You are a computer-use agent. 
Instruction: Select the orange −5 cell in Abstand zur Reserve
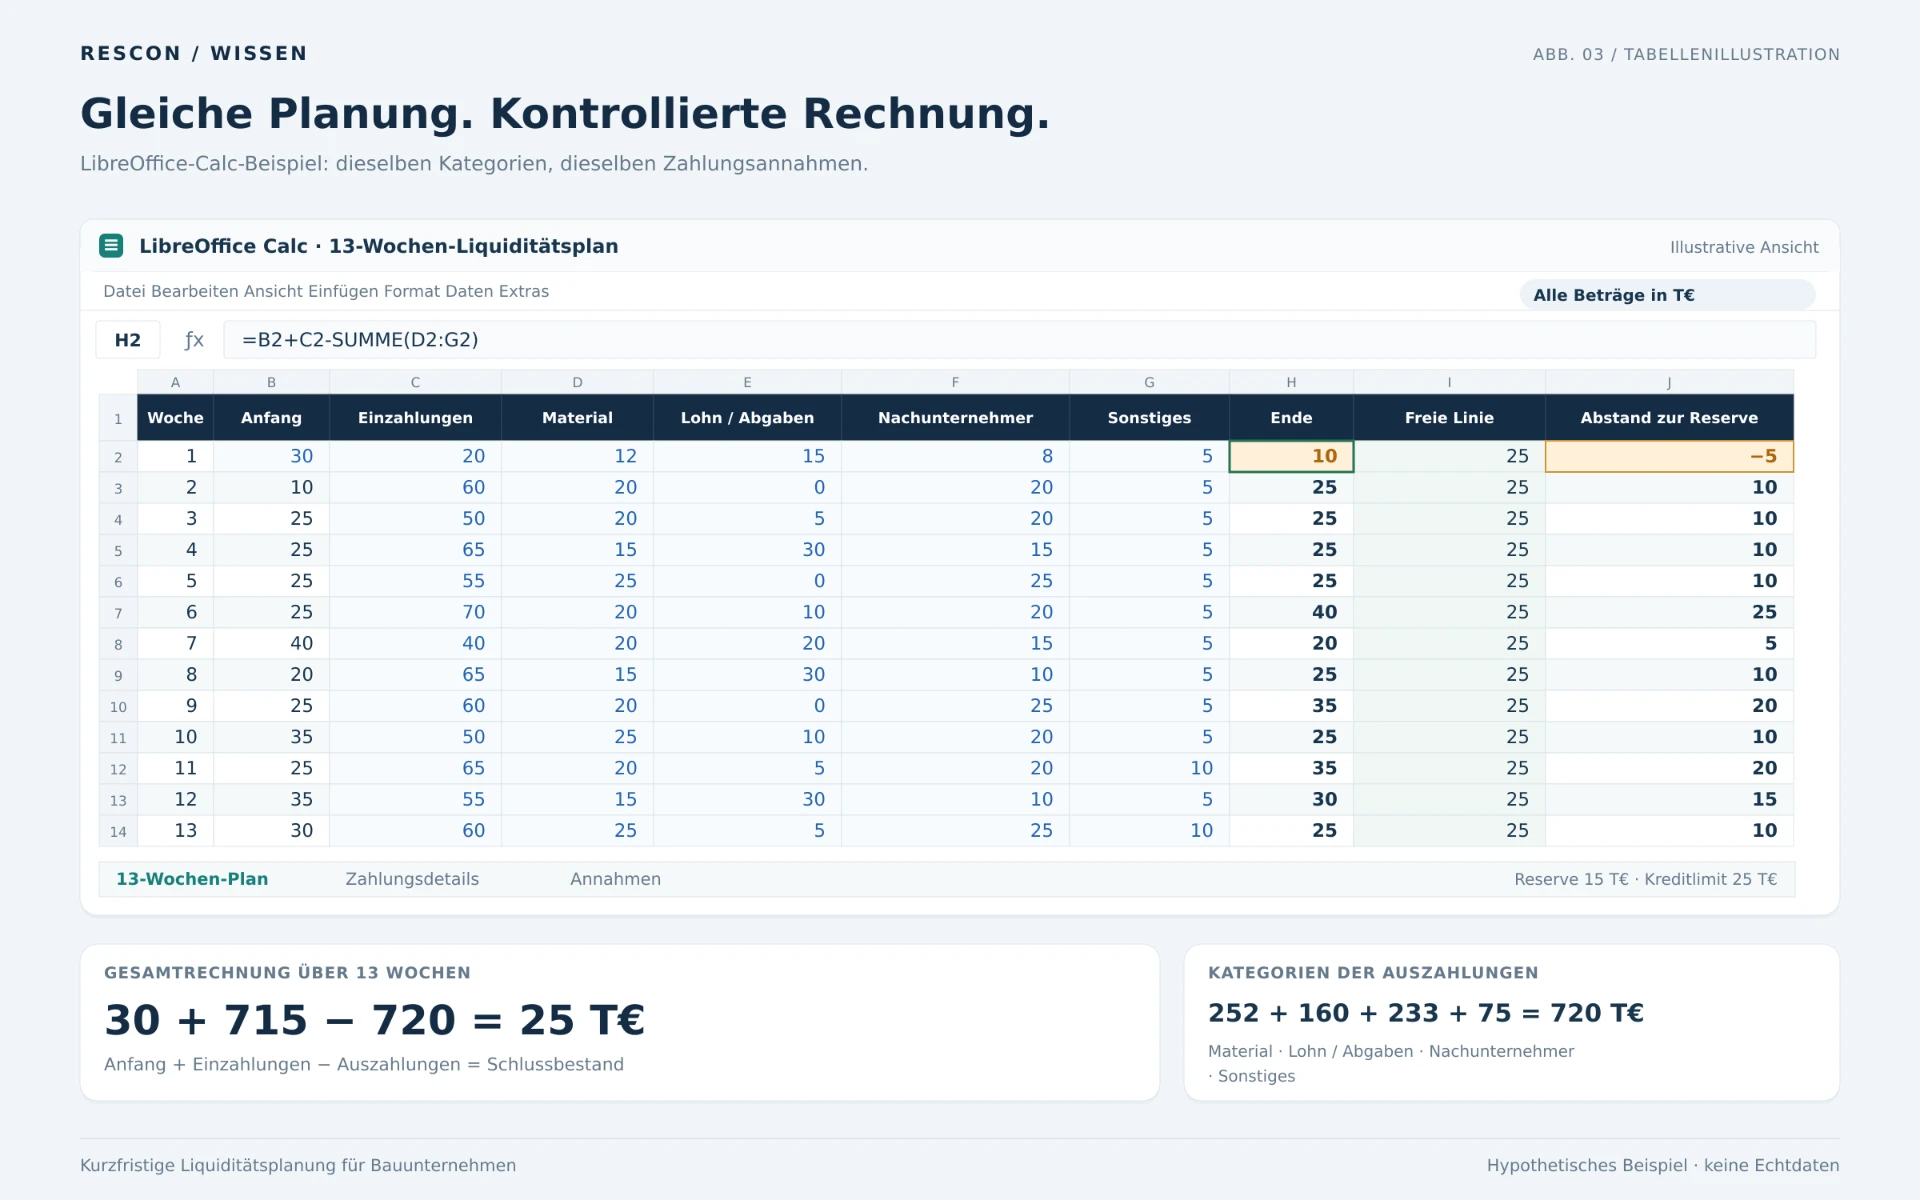click(1669, 456)
